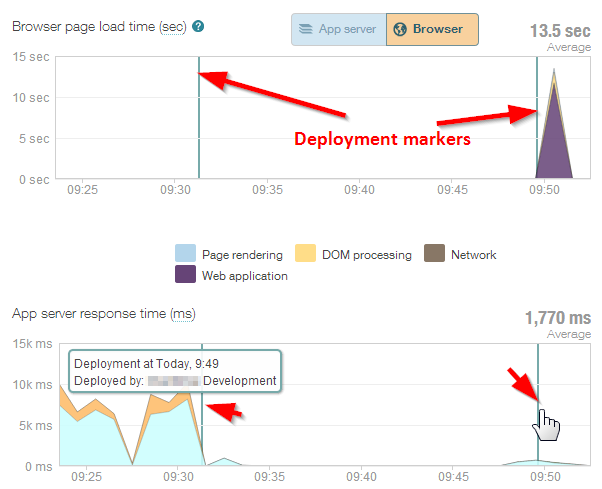The image size is (602, 489).
Task: Select the 09:31 deployment marker in browser chart
Action: pos(199,117)
